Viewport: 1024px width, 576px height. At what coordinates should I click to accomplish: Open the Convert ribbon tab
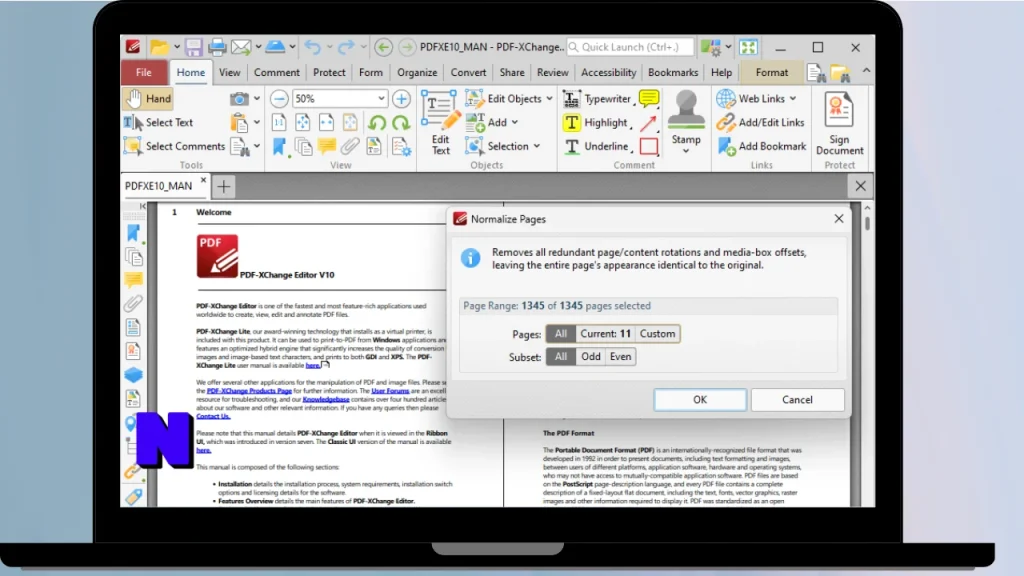point(468,72)
